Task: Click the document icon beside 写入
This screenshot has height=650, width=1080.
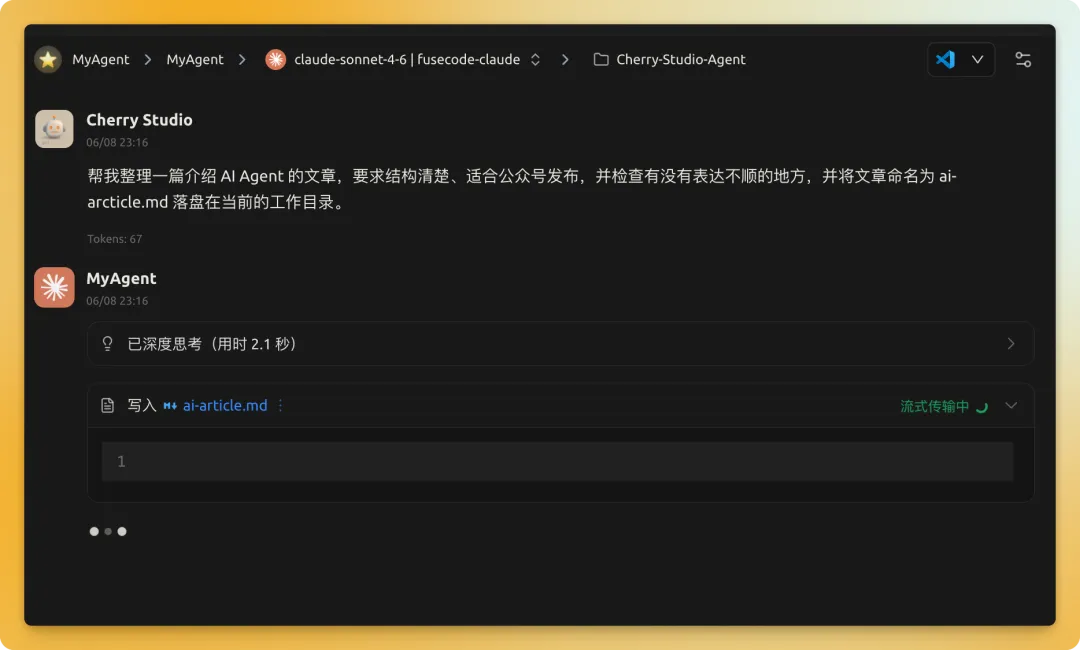Action: (x=107, y=406)
